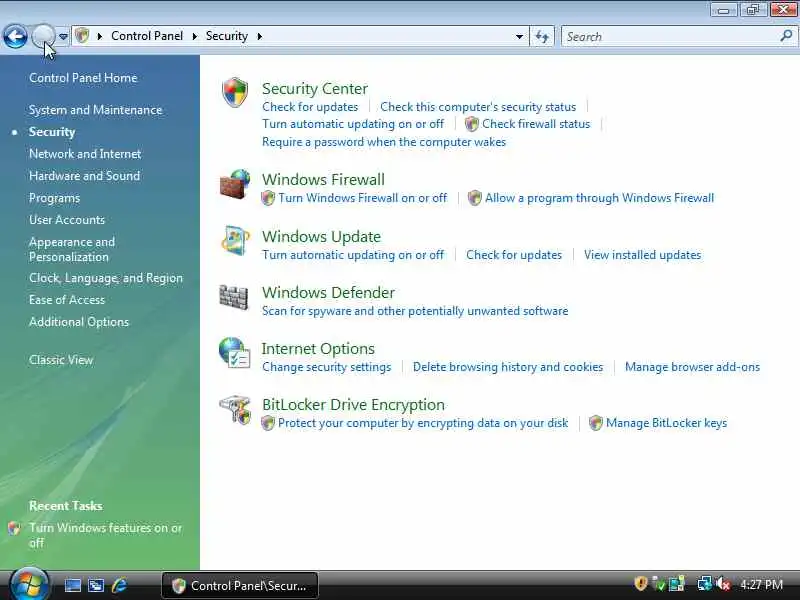This screenshot has width=800, height=600.
Task: Open Ease of Access category
Action: [x=67, y=300]
